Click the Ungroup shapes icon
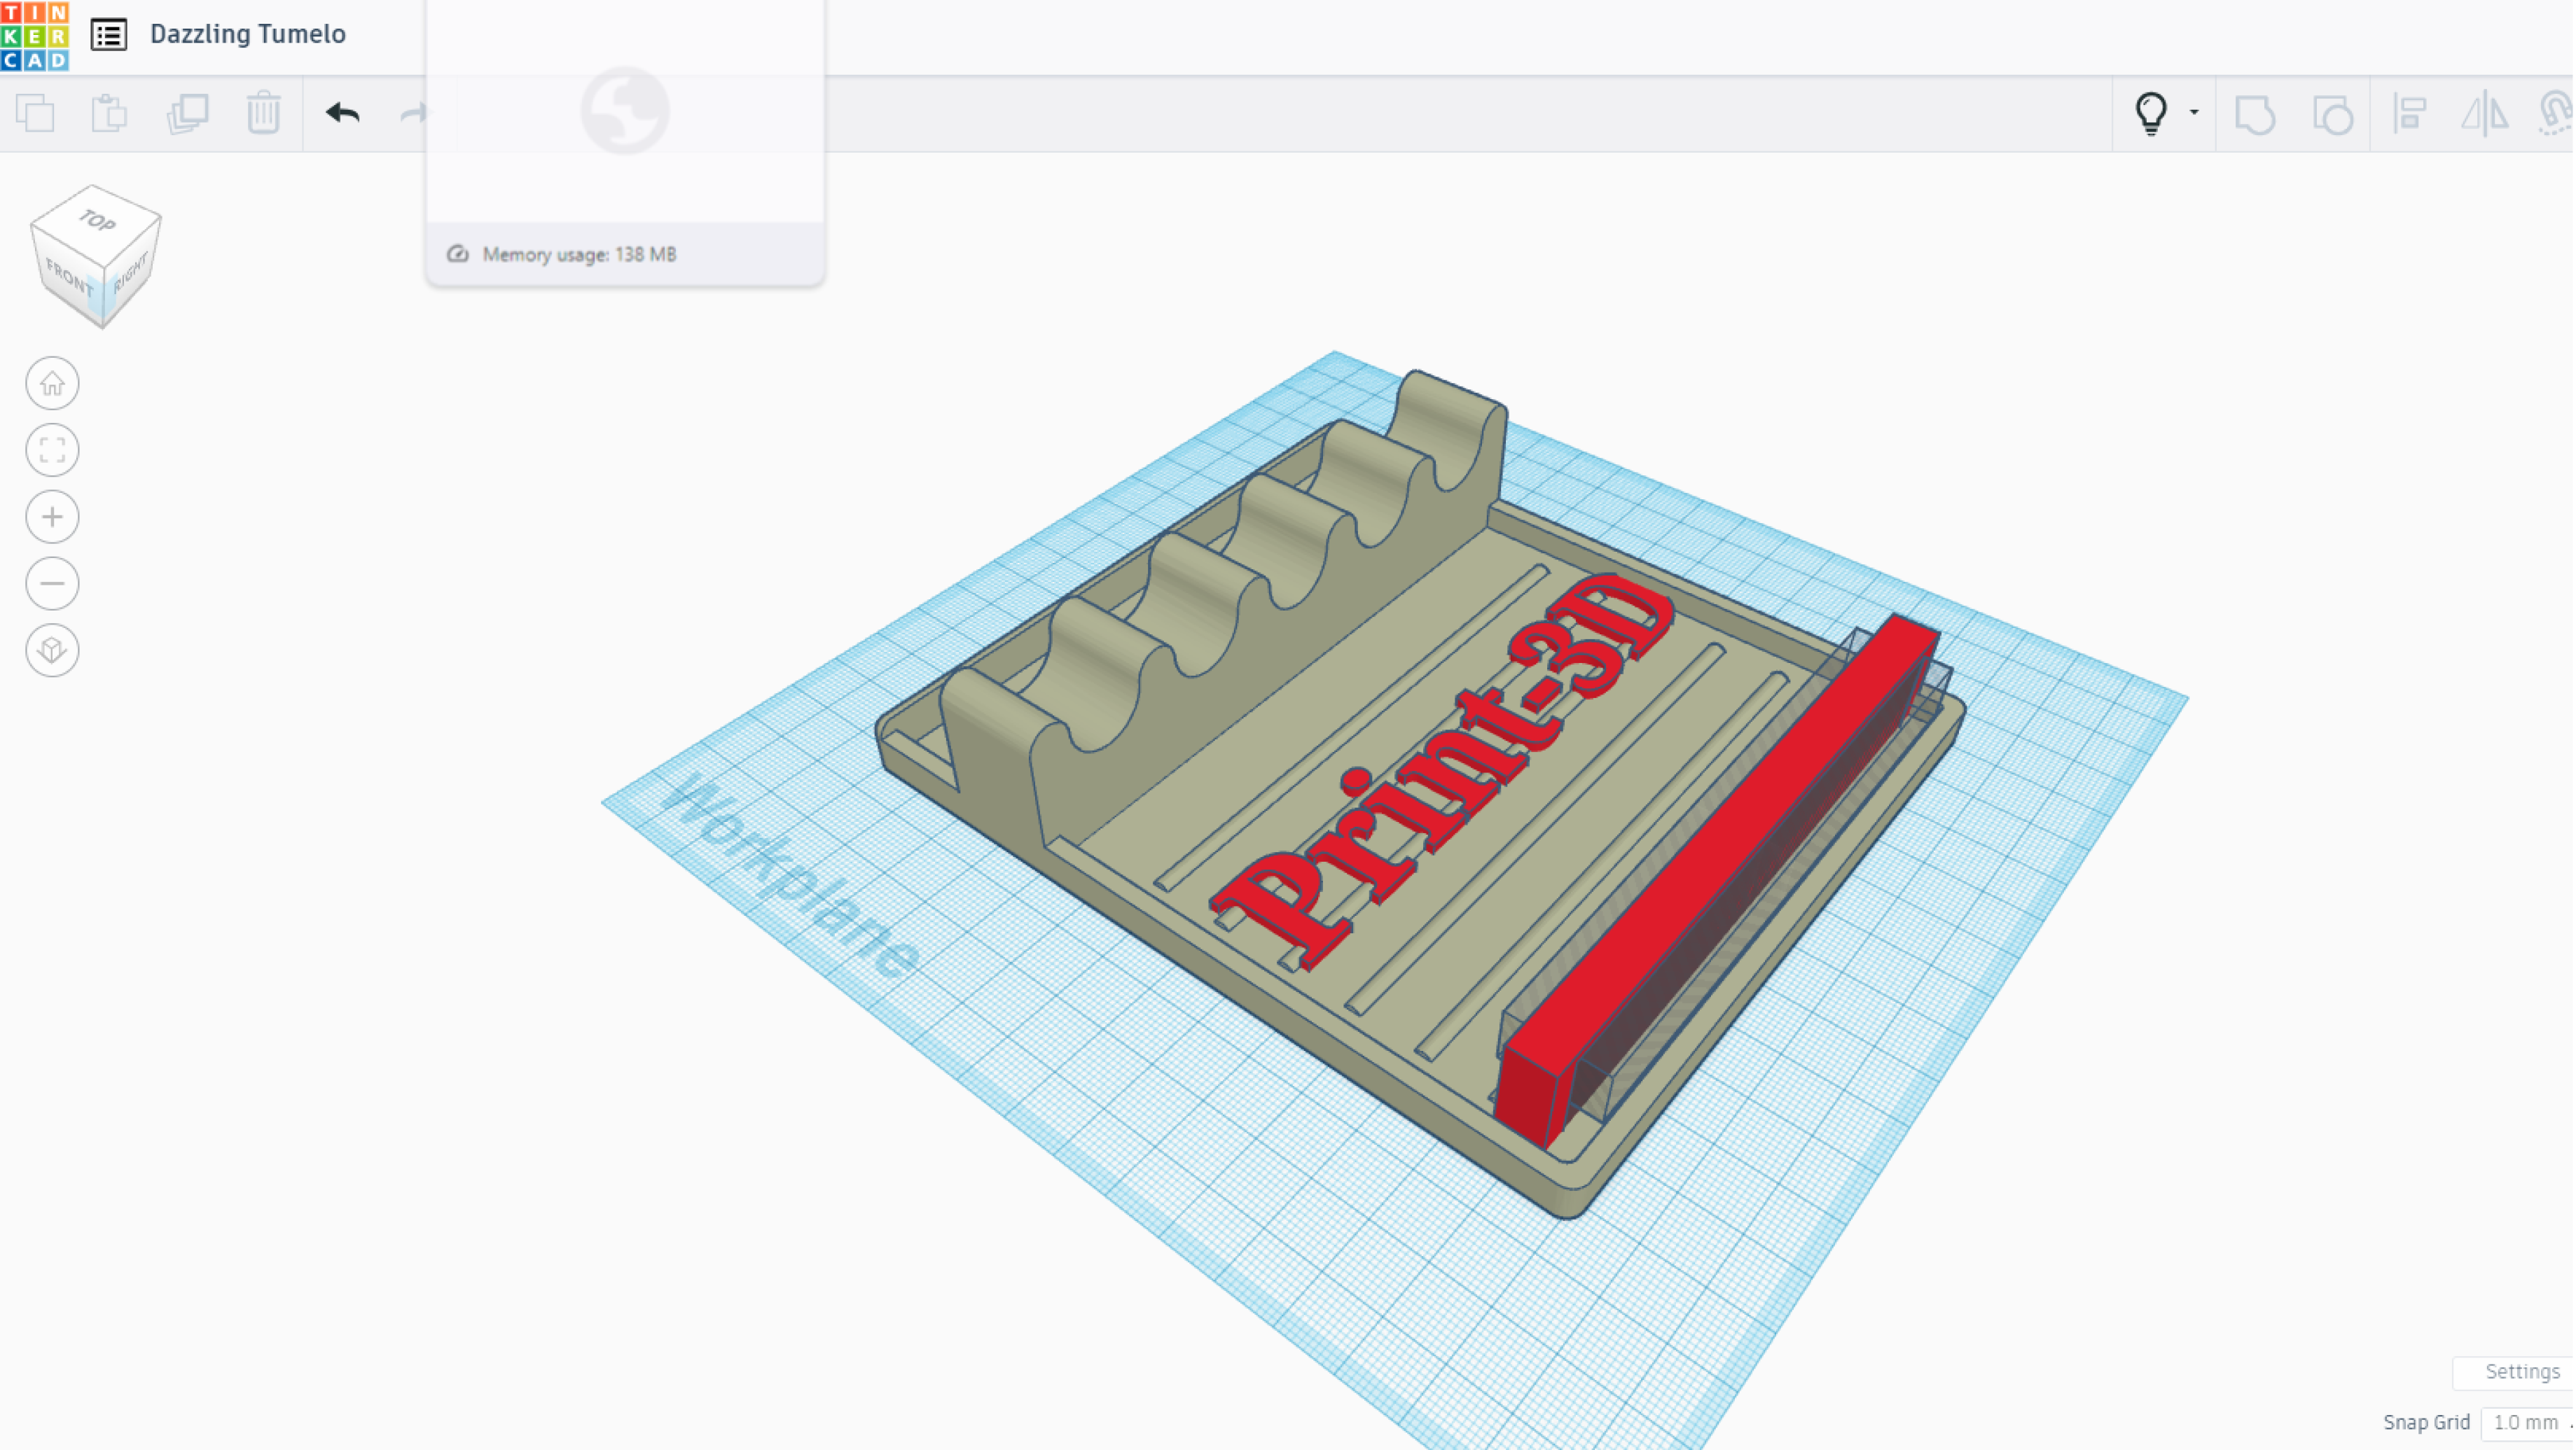This screenshot has height=1450, width=2576. (x=2332, y=114)
